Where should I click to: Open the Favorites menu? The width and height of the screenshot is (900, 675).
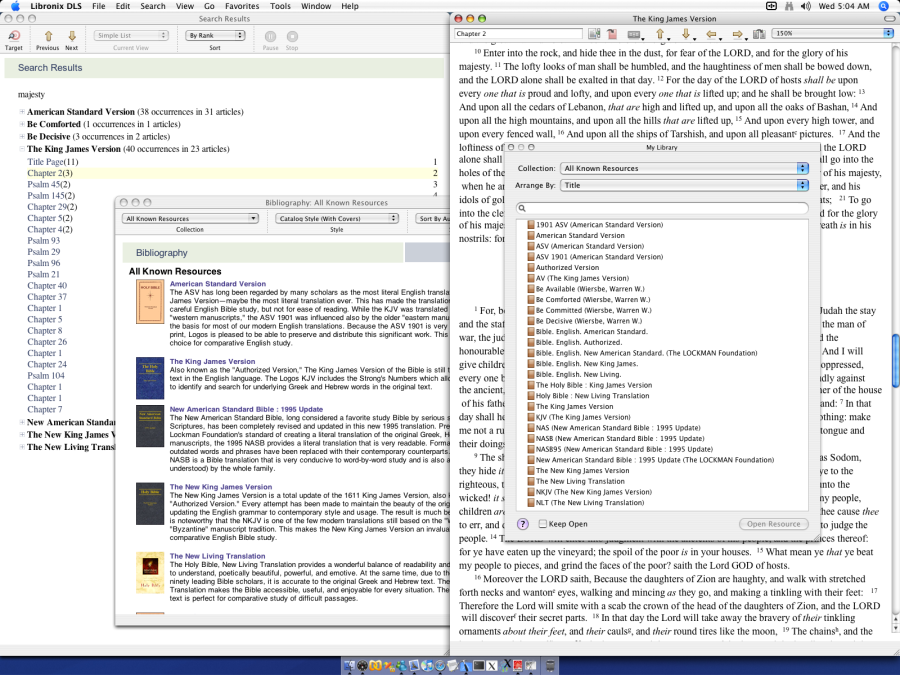coord(241,6)
